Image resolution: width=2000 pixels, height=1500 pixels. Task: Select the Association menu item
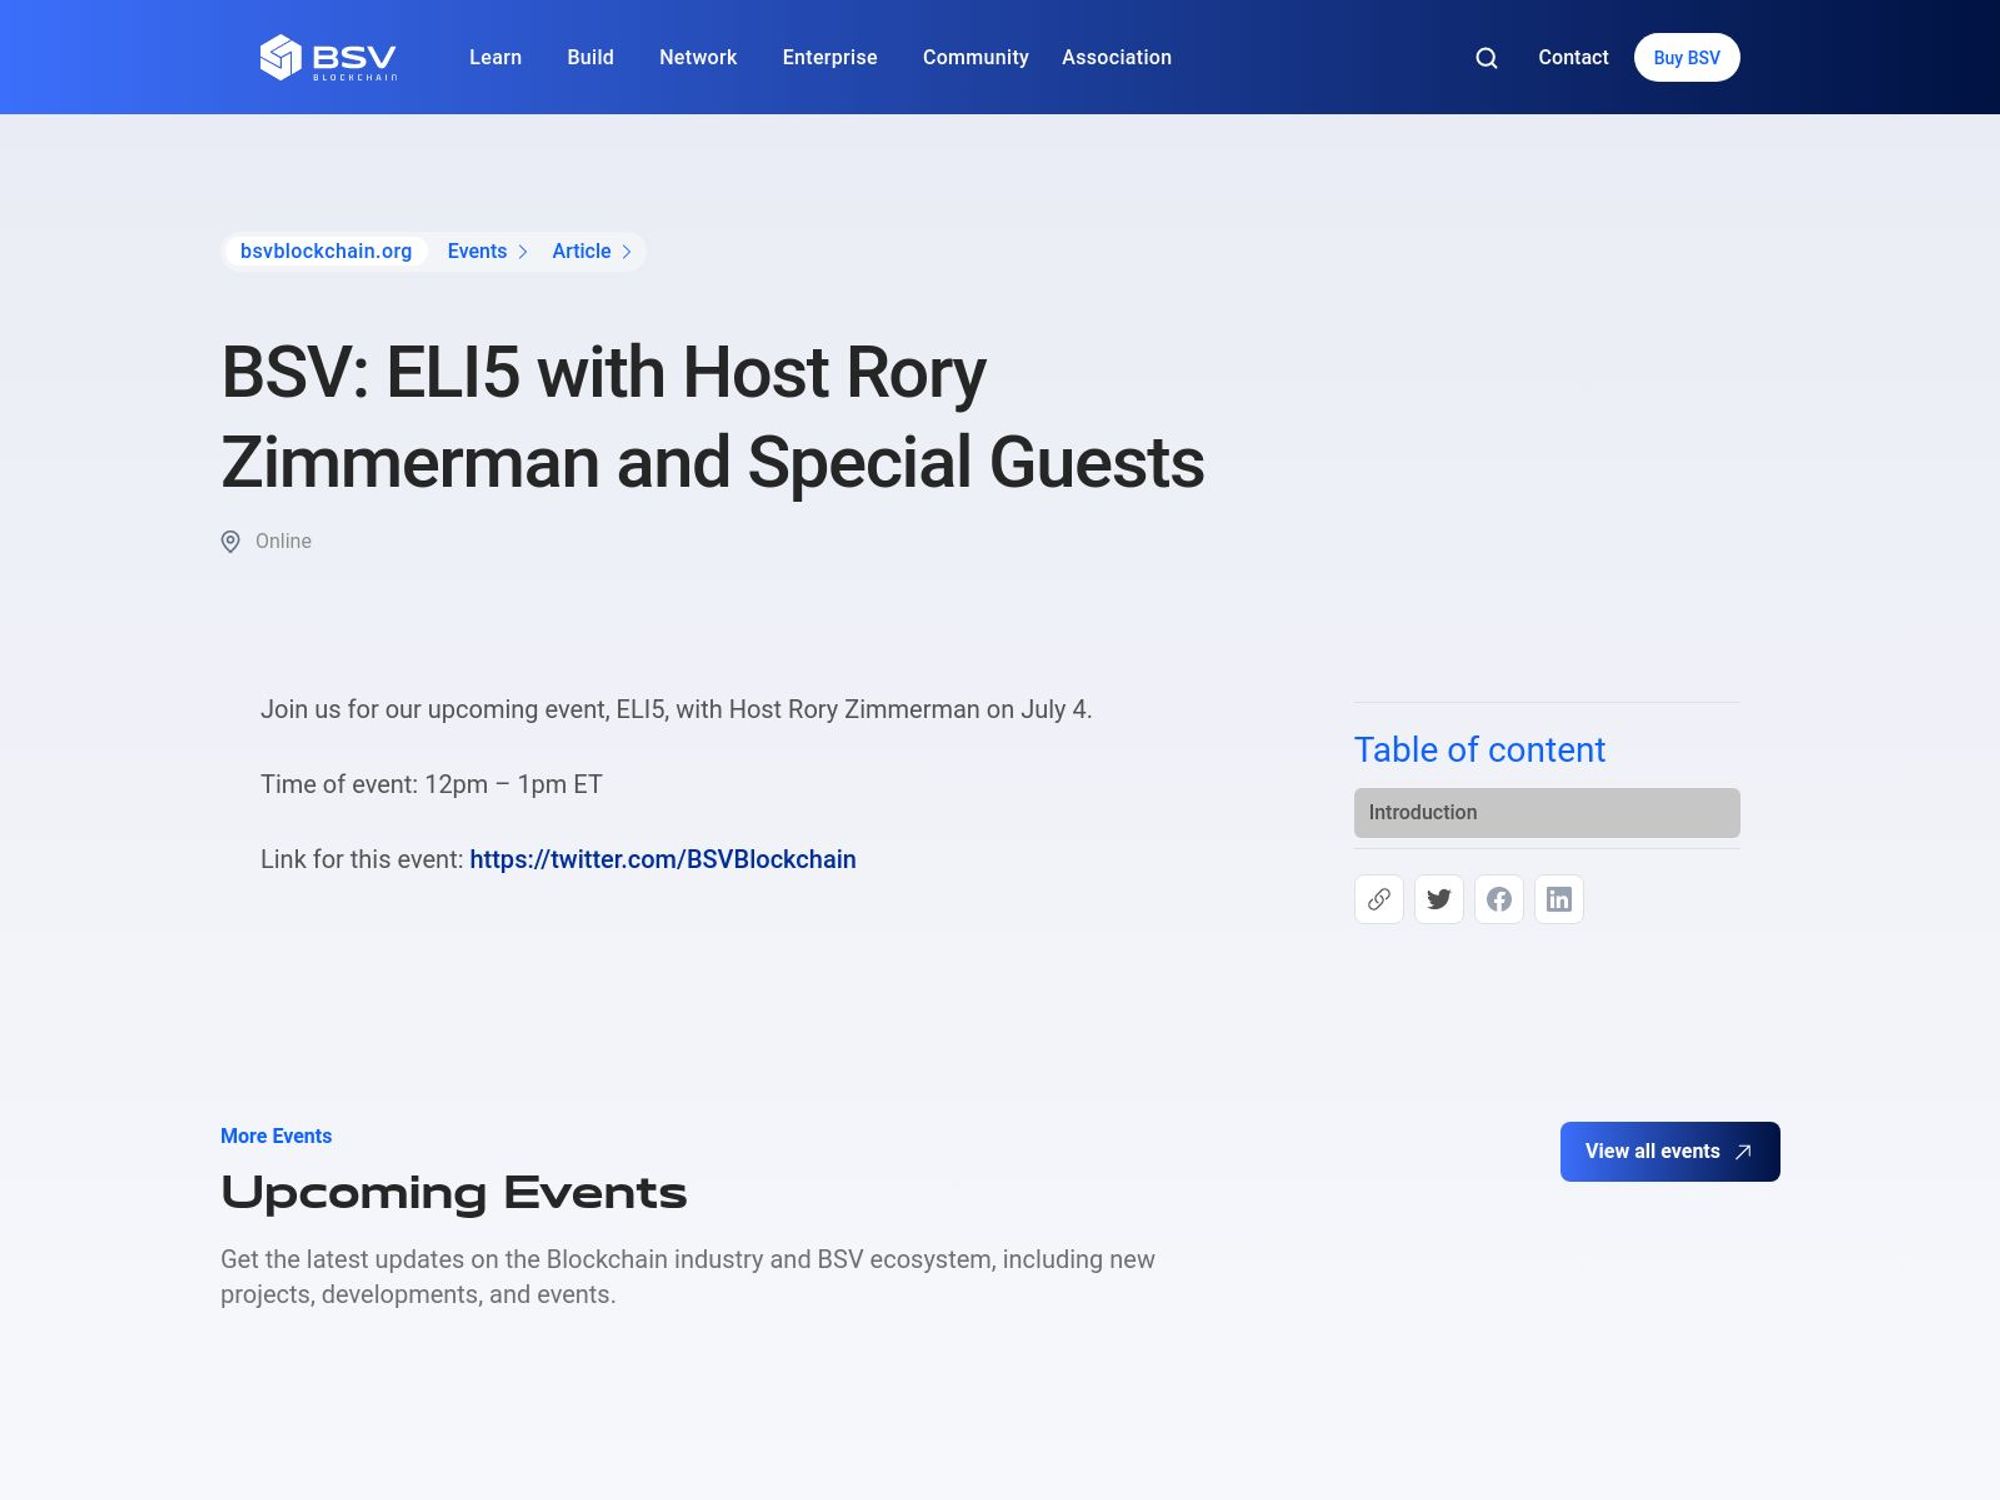tap(1117, 57)
